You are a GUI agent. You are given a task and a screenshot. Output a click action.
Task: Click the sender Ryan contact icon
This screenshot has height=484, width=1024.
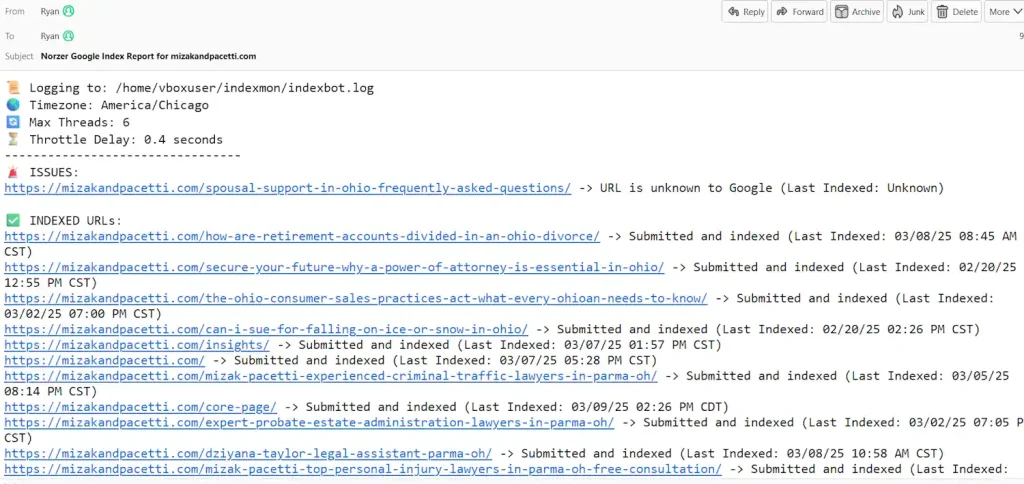pos(68,11)
